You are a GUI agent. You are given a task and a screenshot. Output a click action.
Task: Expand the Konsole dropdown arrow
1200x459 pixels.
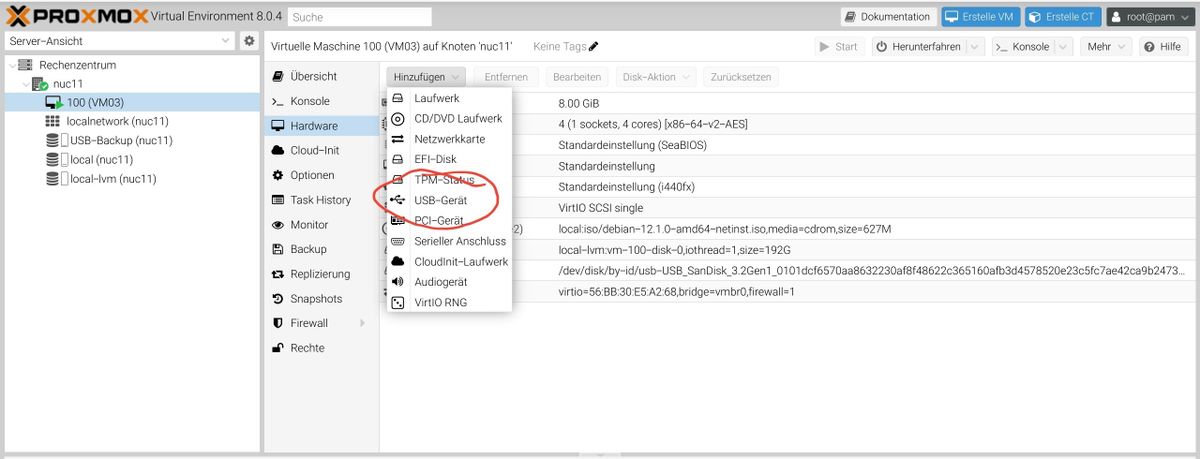(1063, 46)
